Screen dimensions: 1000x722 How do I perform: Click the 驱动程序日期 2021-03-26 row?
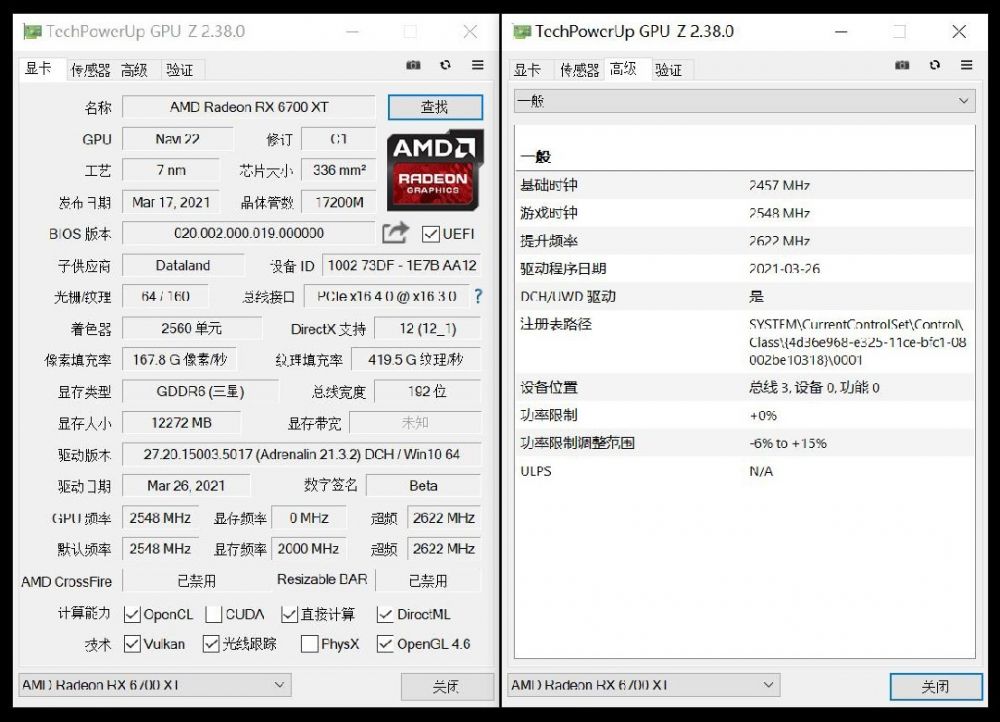tap(744, 269)
